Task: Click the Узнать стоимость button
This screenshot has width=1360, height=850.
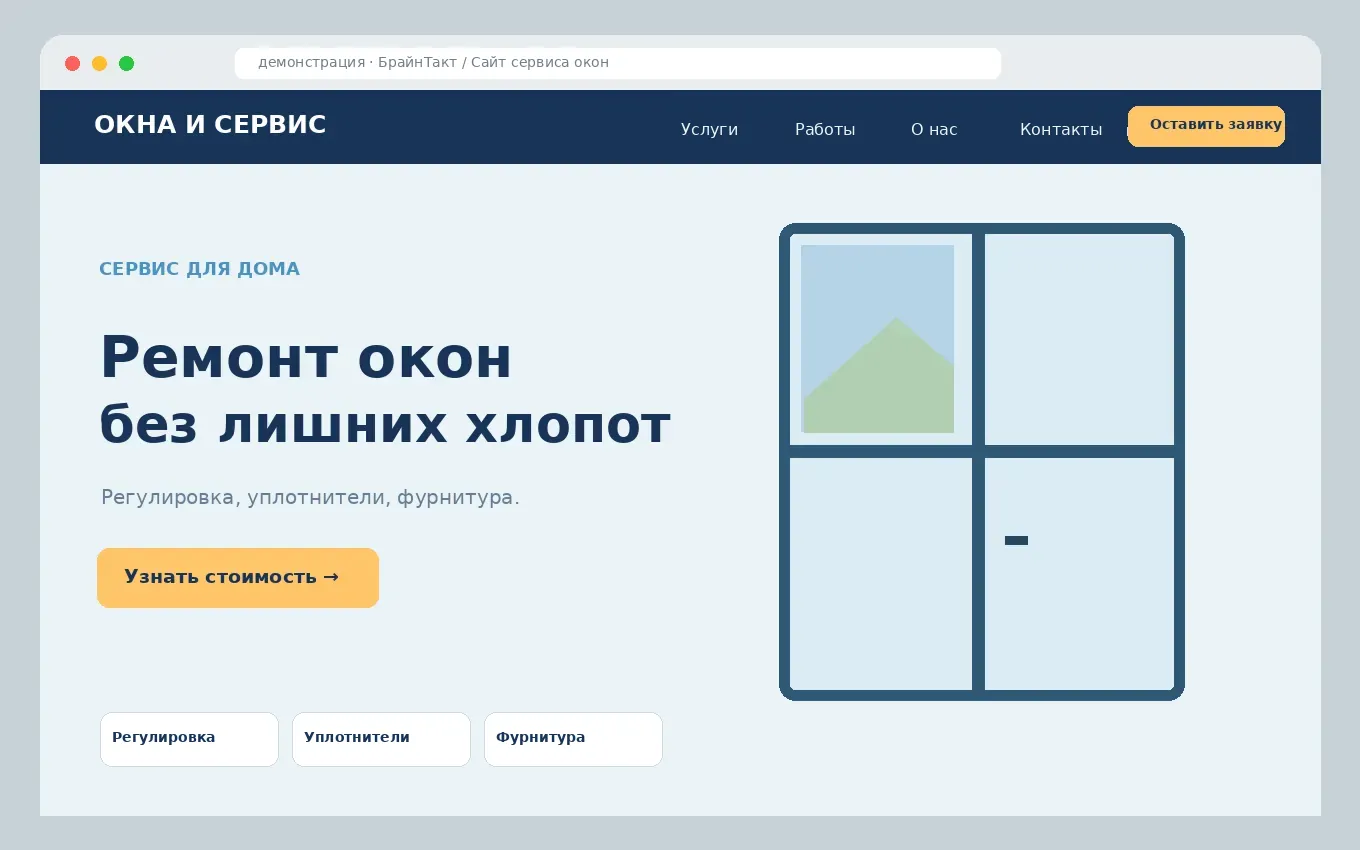Action: click(238, 577)
